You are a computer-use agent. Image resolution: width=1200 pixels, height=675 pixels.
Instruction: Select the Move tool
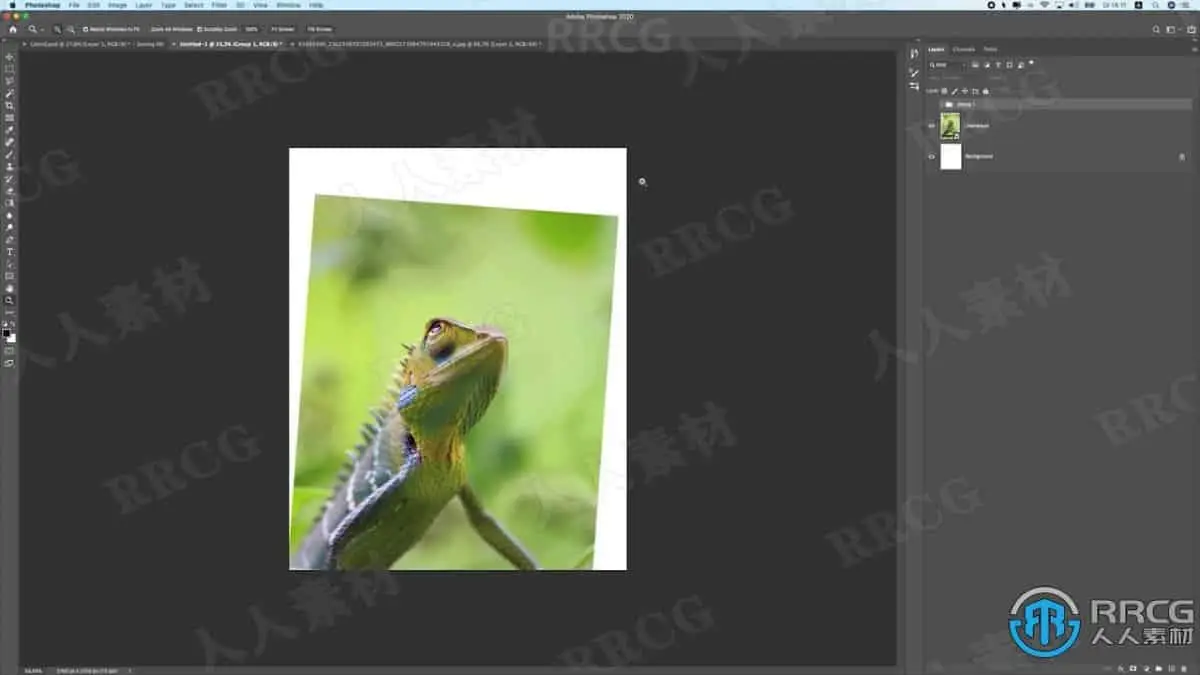click(x=10, y=57)
